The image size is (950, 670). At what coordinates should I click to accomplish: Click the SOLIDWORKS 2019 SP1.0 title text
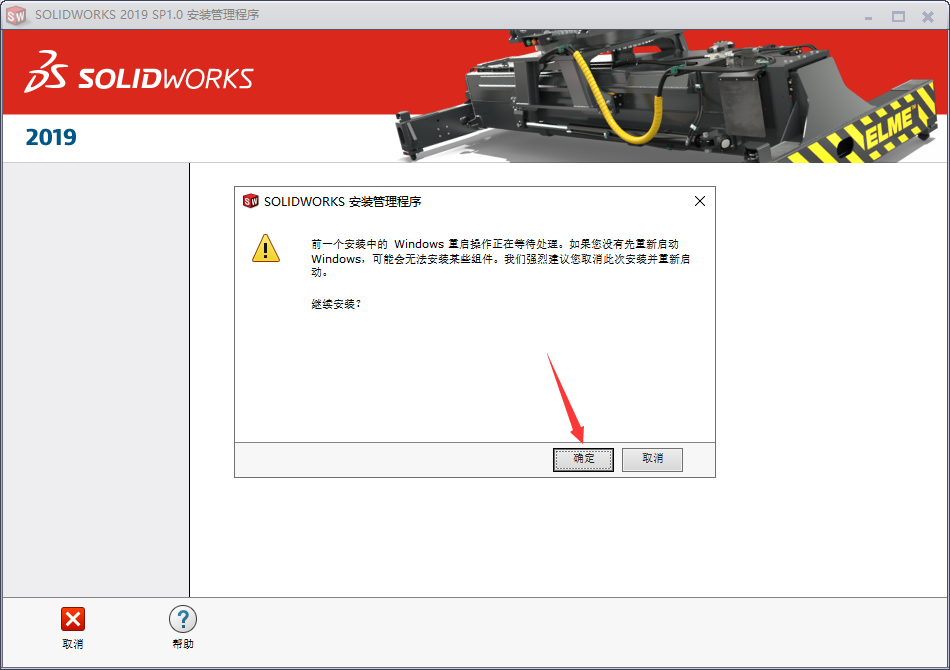click(x=147, y=15)
